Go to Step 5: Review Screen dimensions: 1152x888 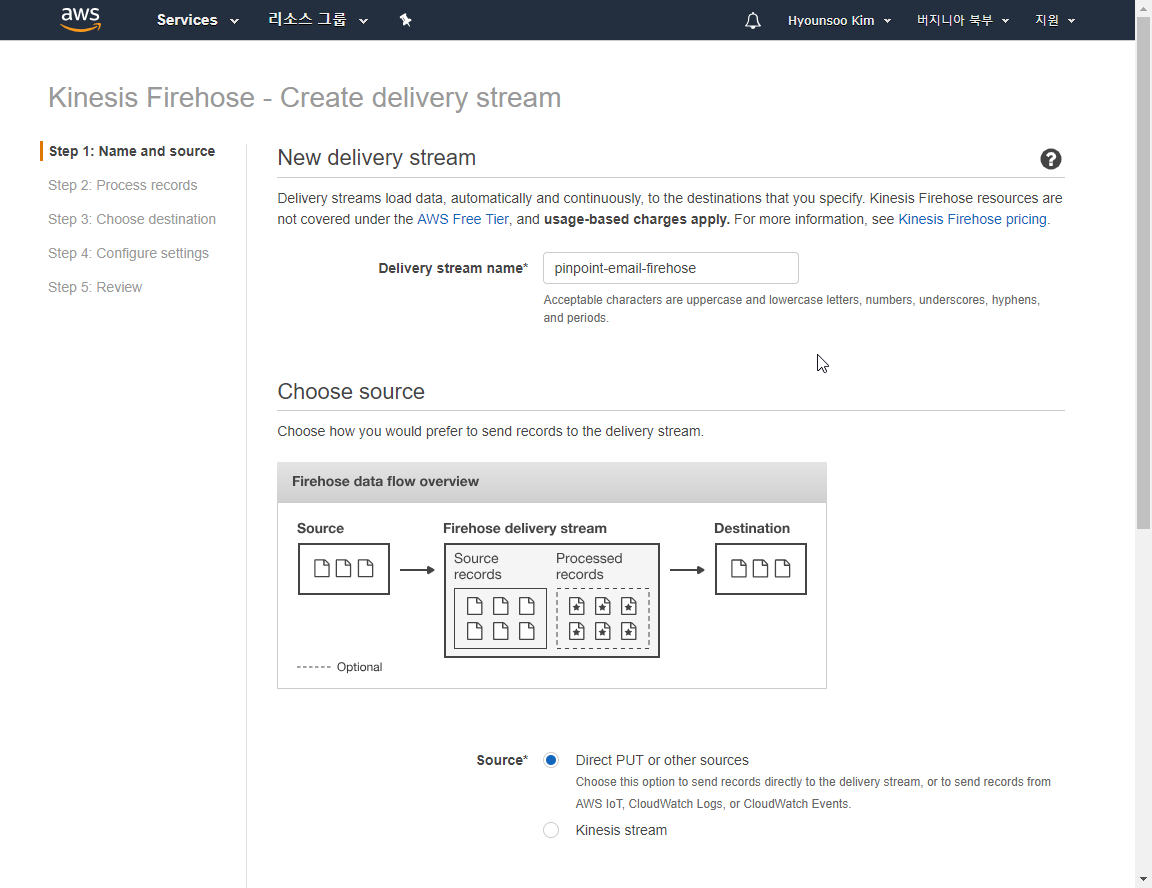point(96,287)
